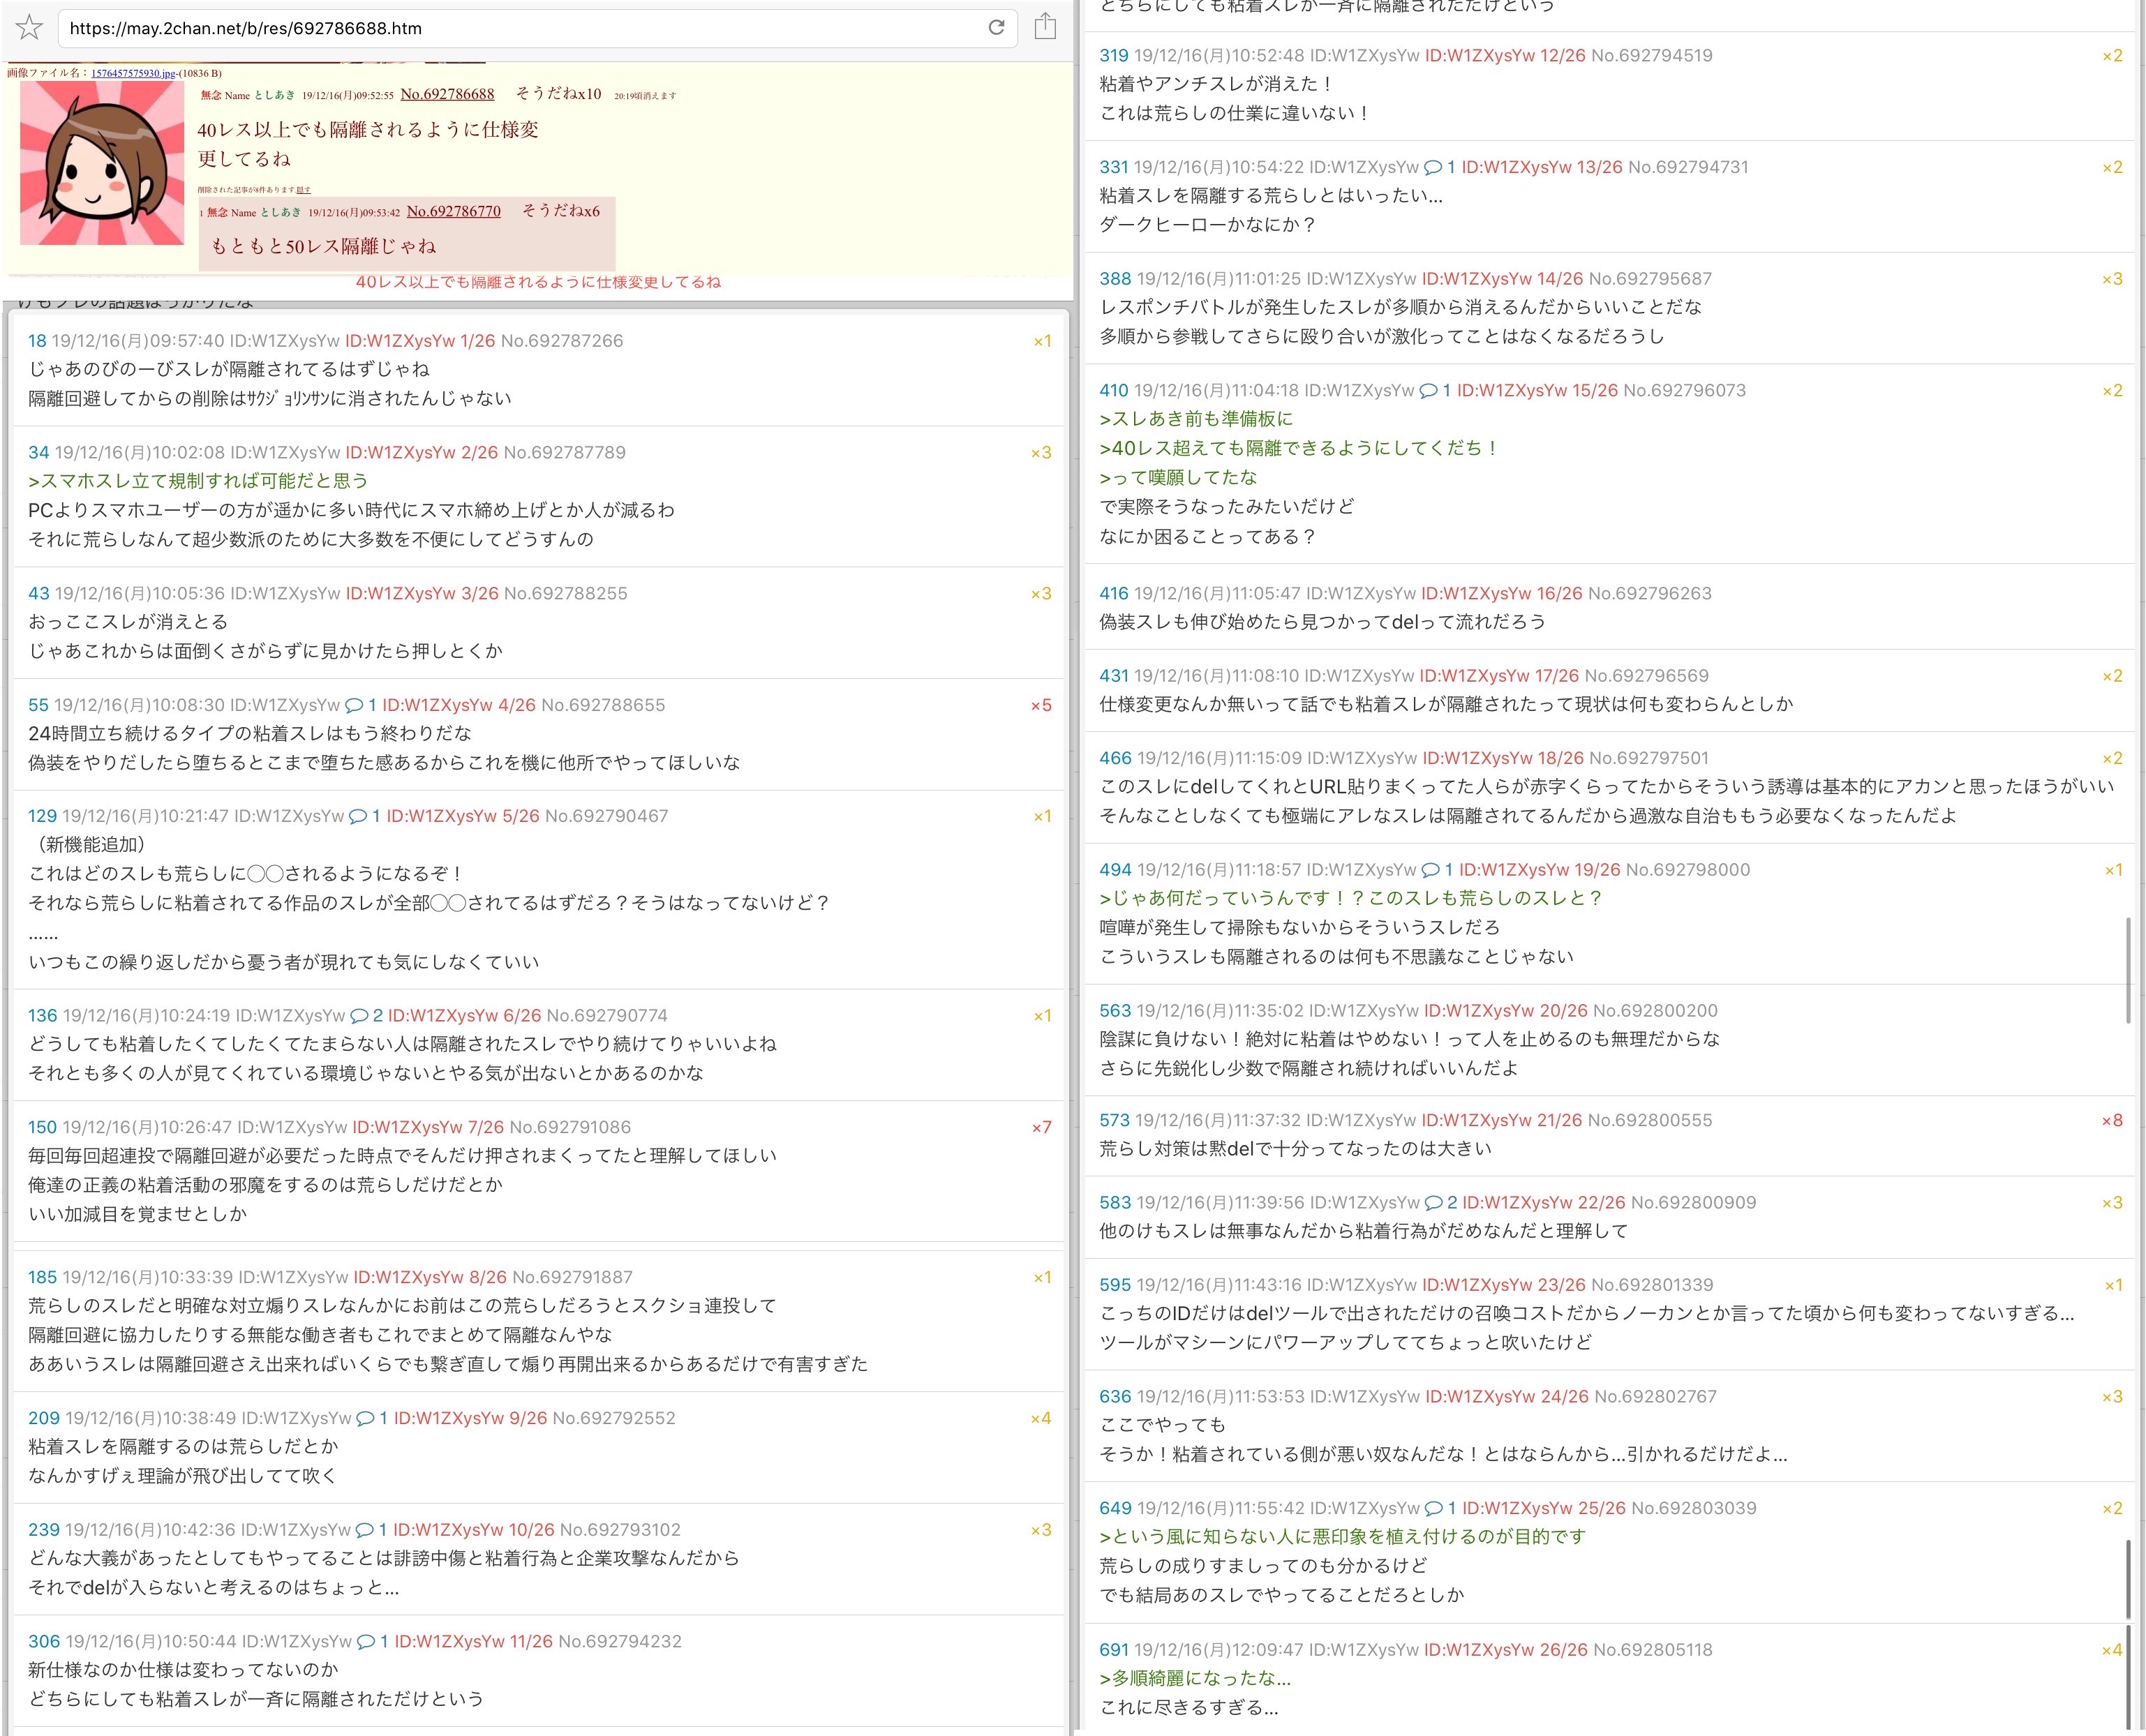Open reply bubble icon on post 410
The height and width of the screenshot is (1736, 2146).
click(1428, 390)
